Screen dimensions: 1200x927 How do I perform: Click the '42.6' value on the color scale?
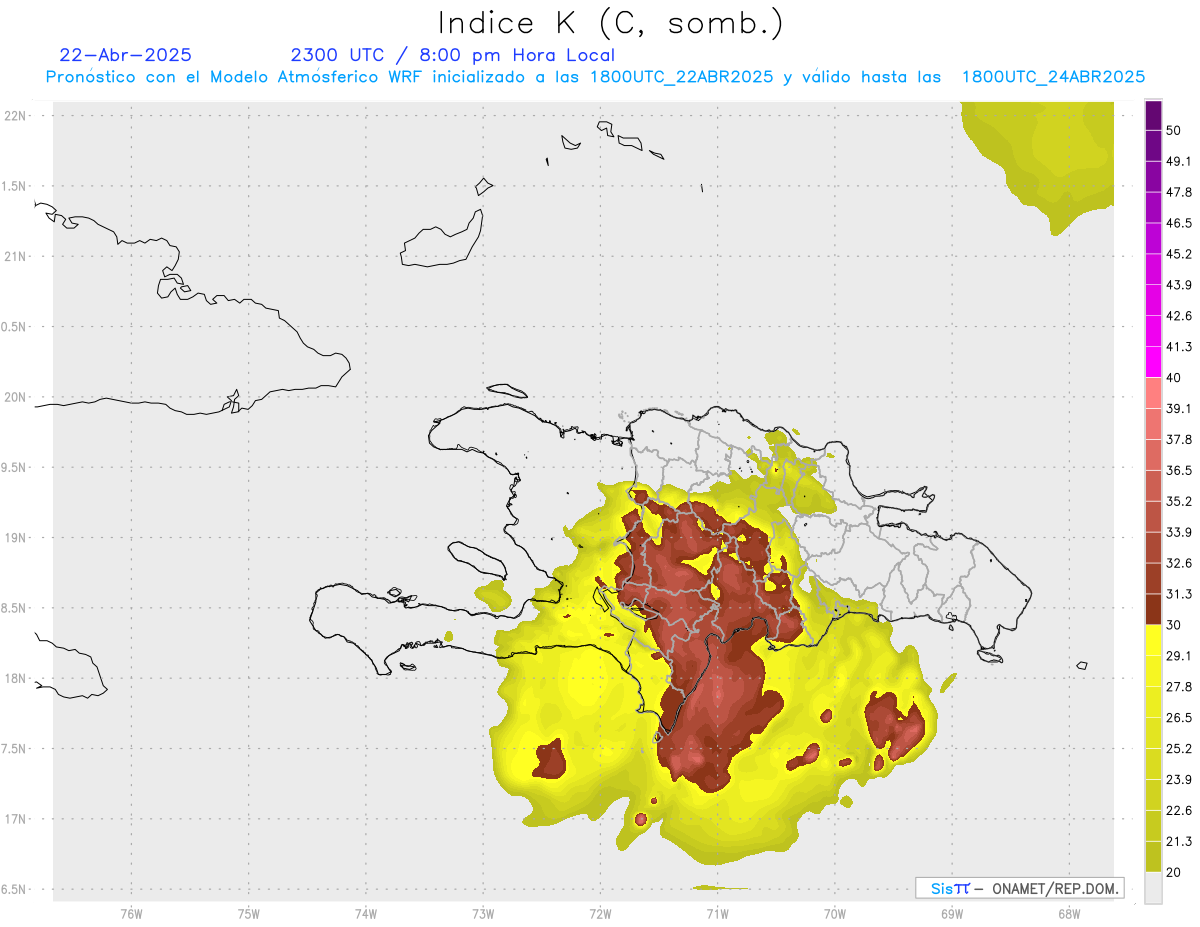pyautogui.click(x=1179, y=316)
